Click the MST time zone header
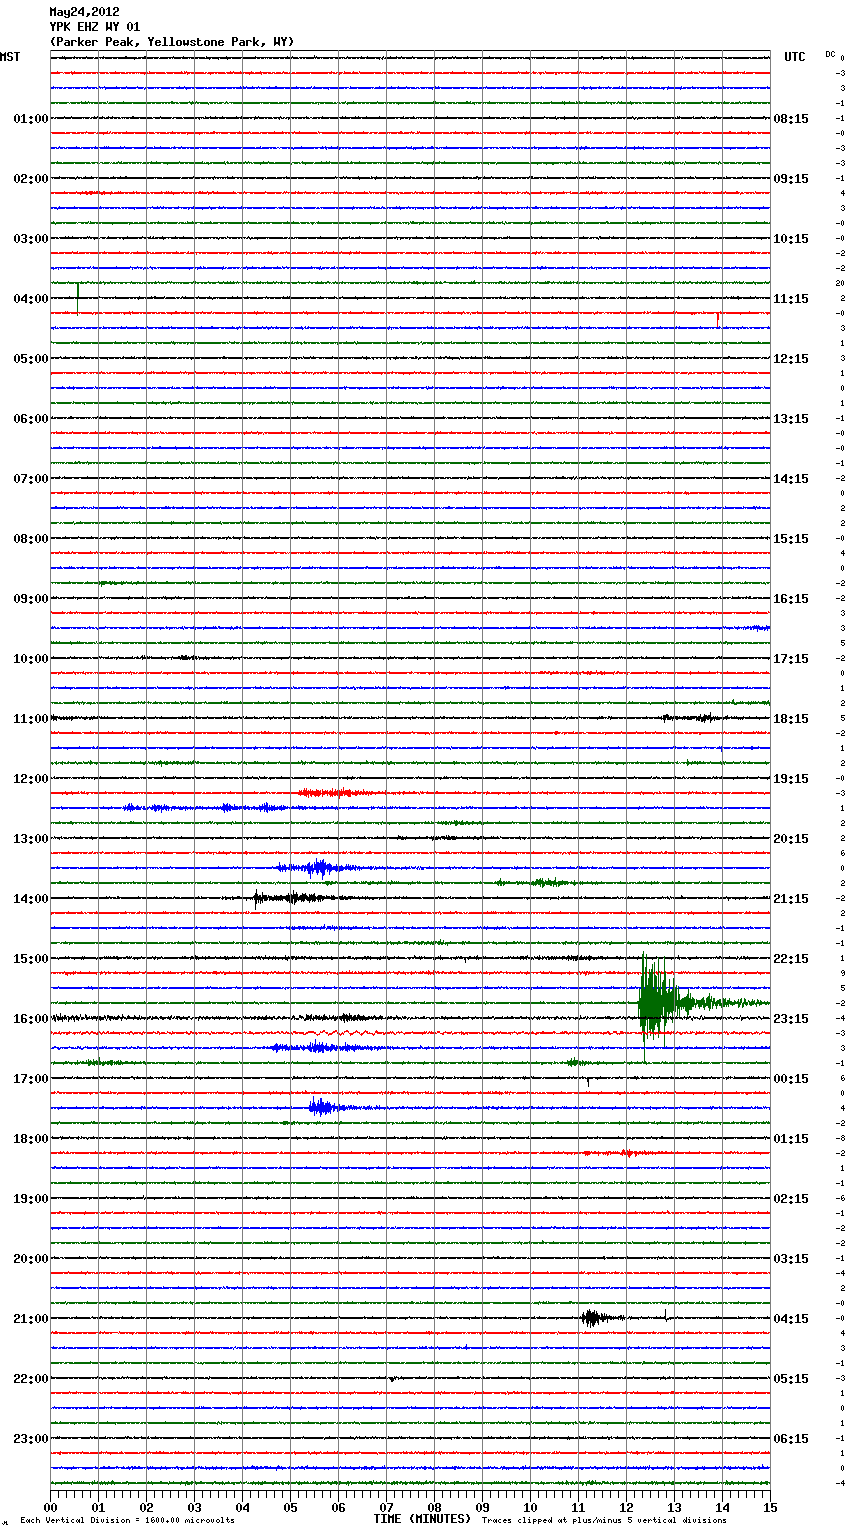850x1534 pixels. click(10, 57)
